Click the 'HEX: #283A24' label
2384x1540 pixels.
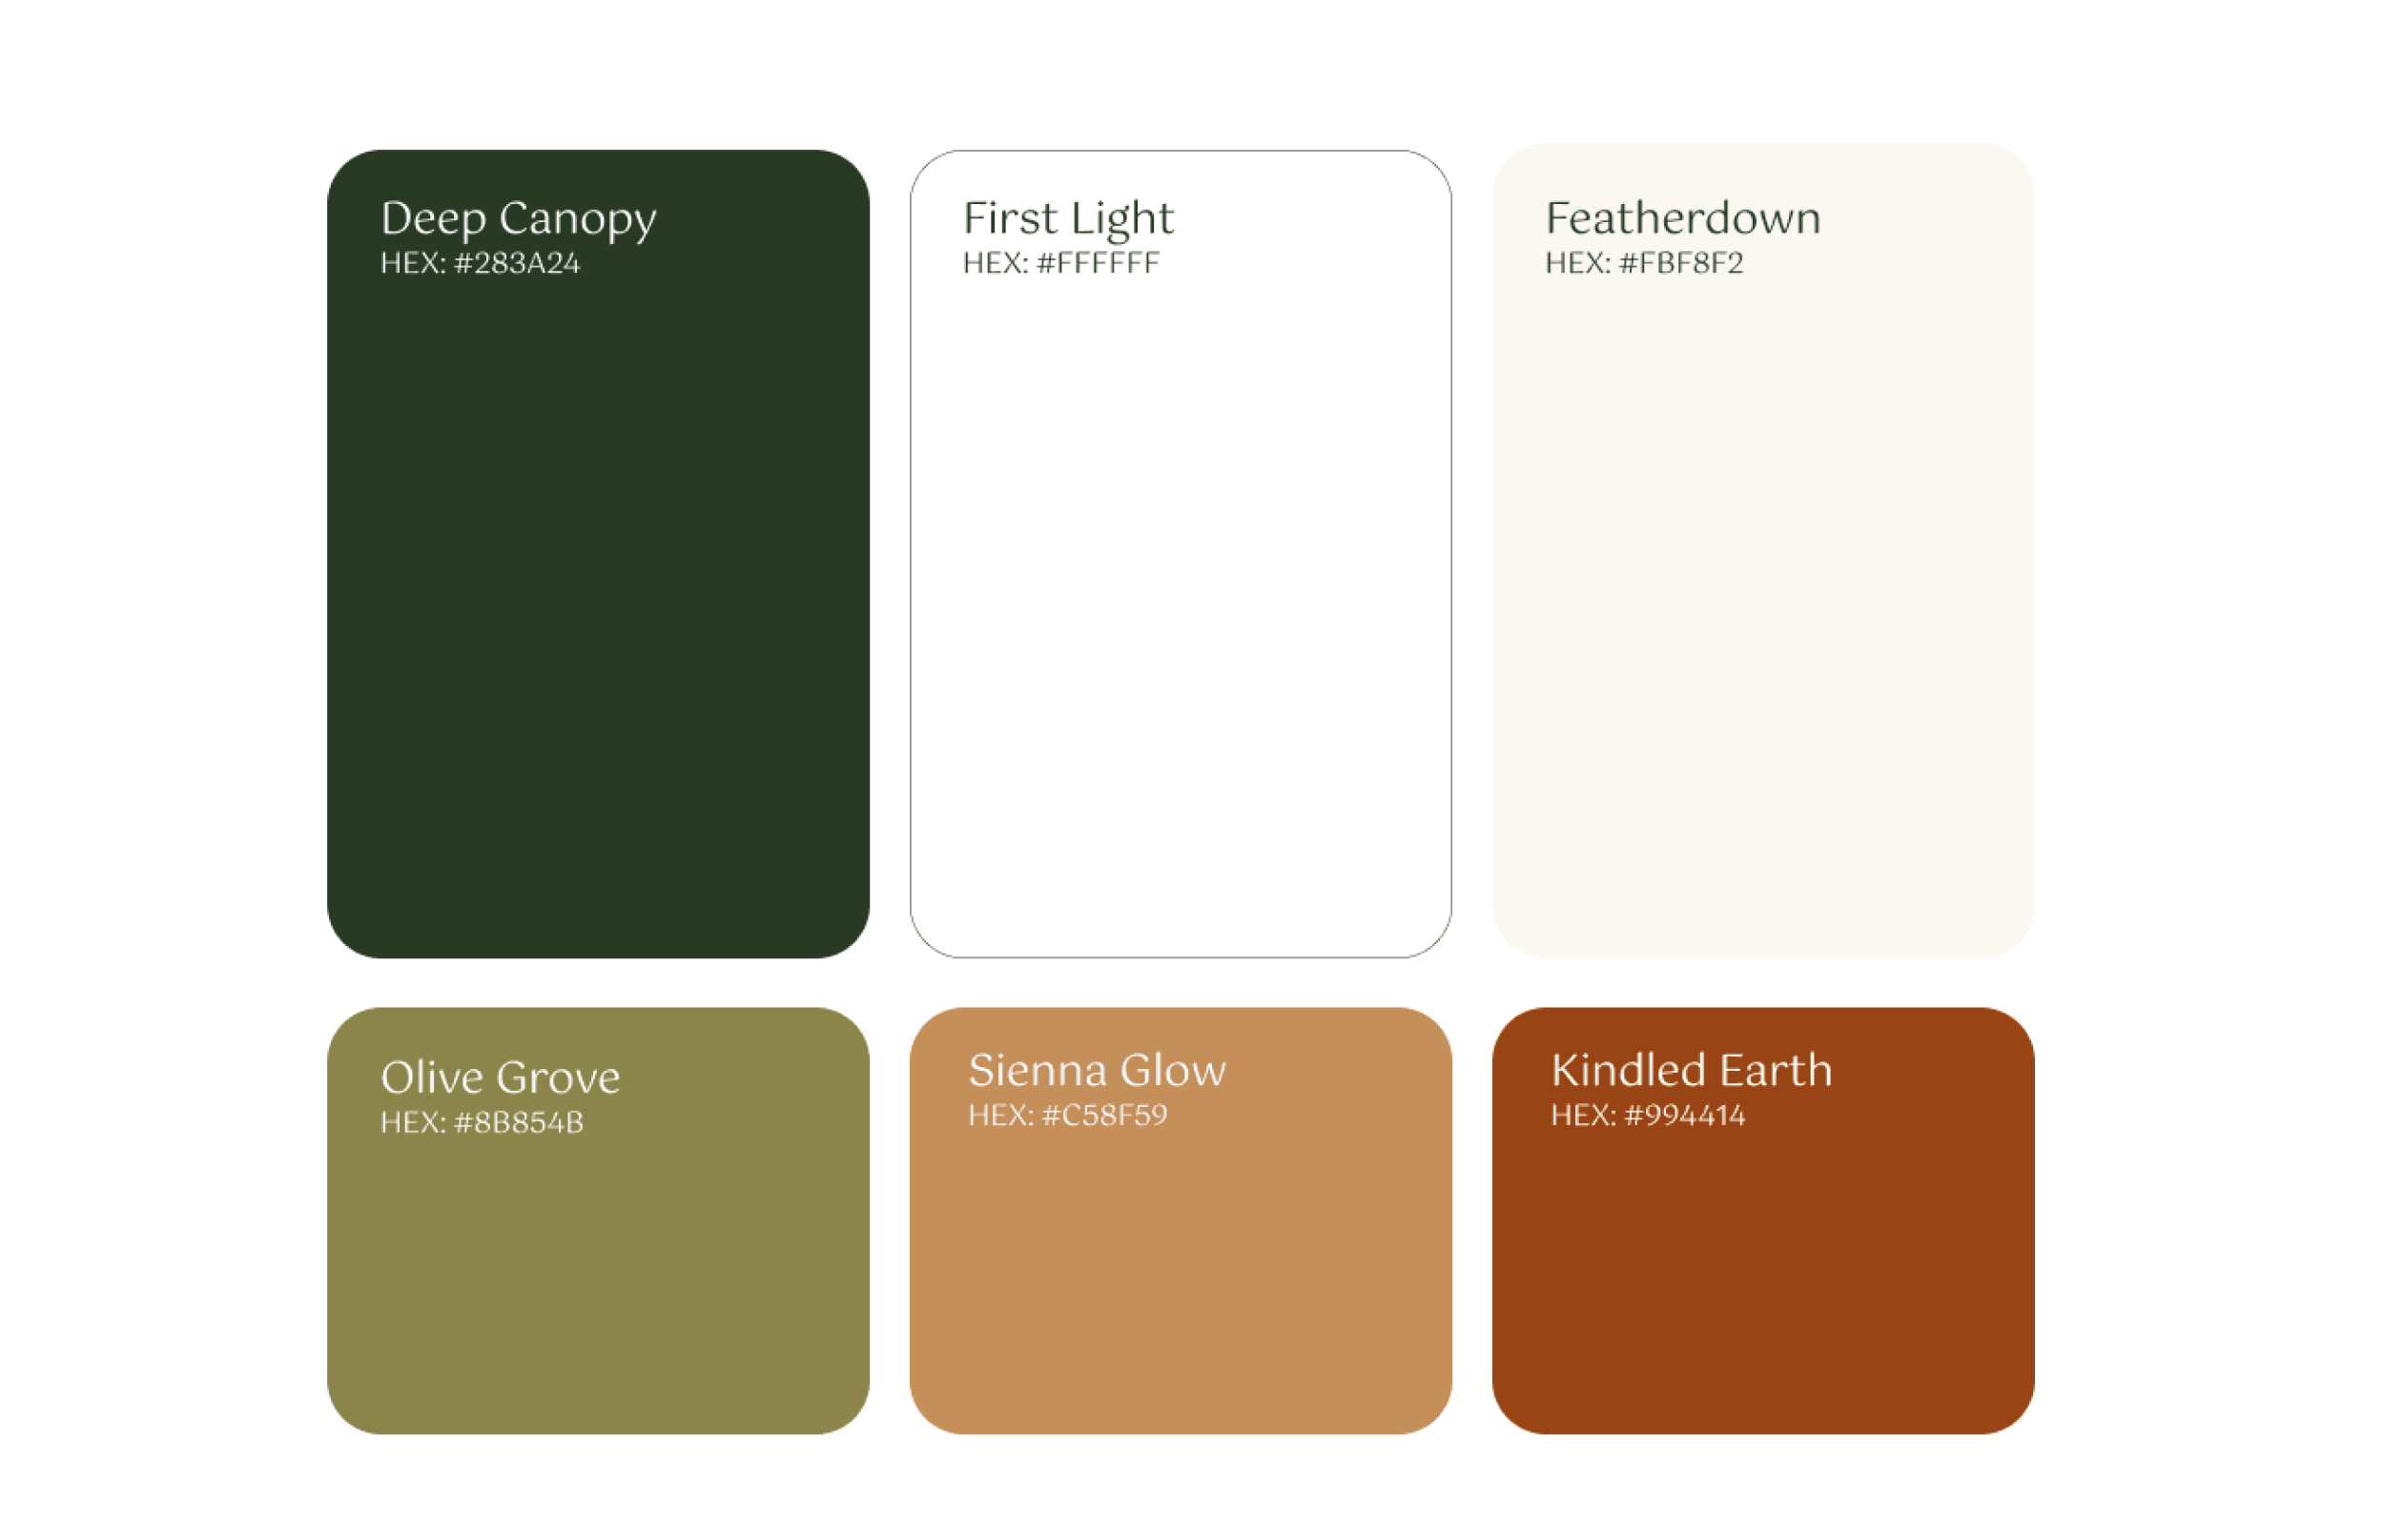pos(480,263)
